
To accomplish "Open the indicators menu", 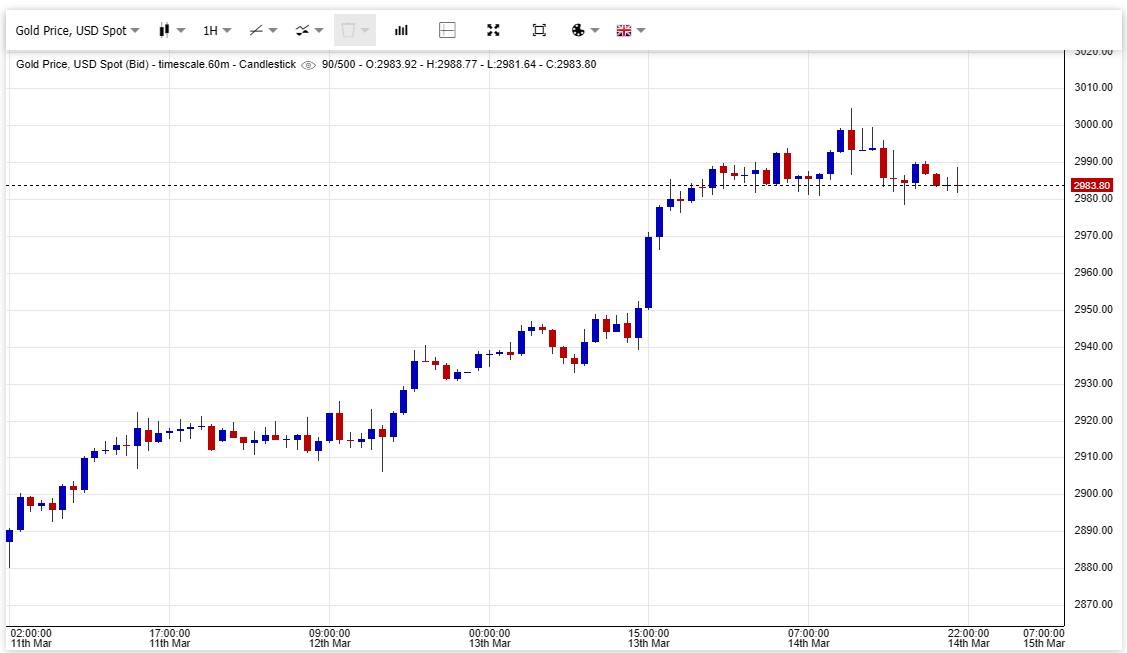I will click(309, 30).
